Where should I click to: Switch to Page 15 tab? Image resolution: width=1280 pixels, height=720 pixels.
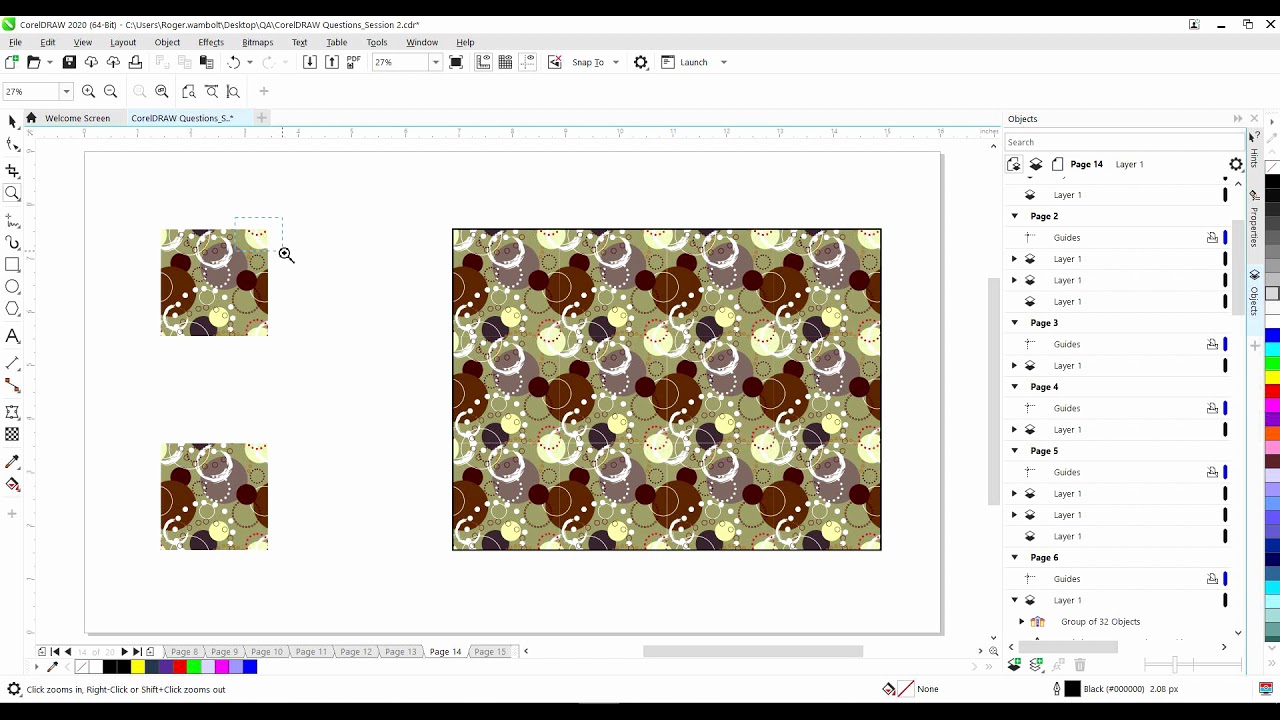pyautogui.click(x=490, y=652)
